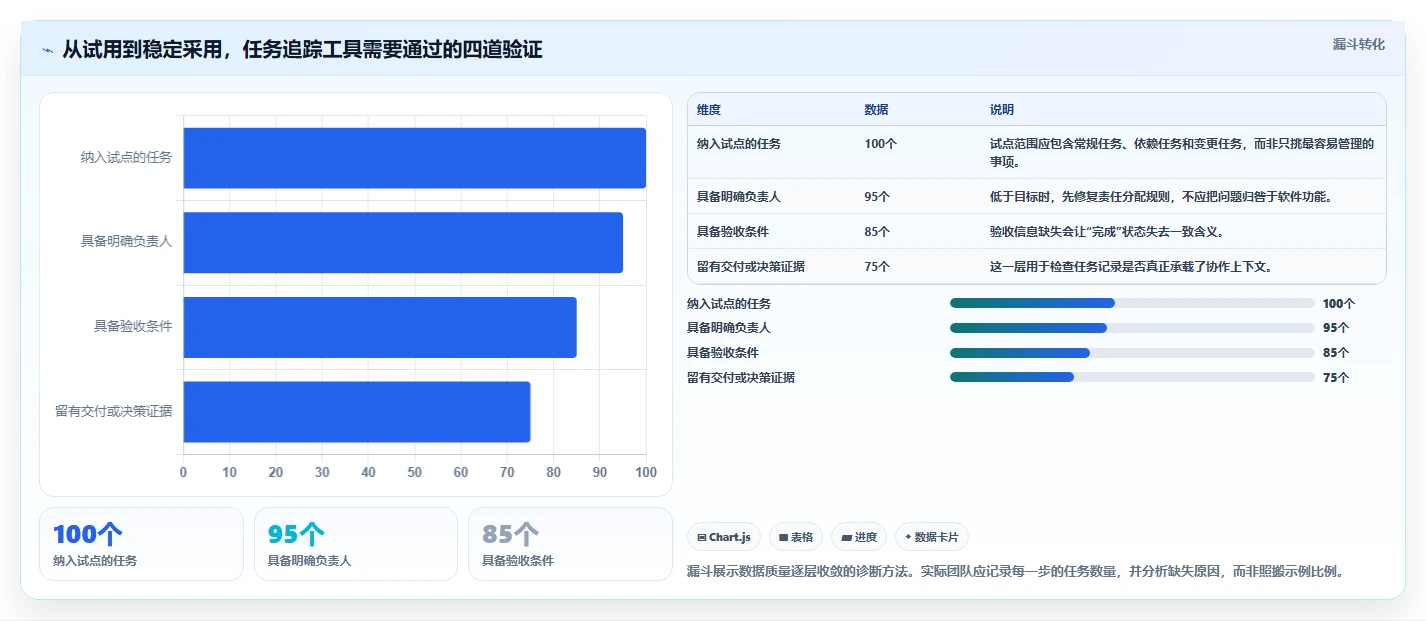Click the description starting 低于目标时

[1160, 197]
